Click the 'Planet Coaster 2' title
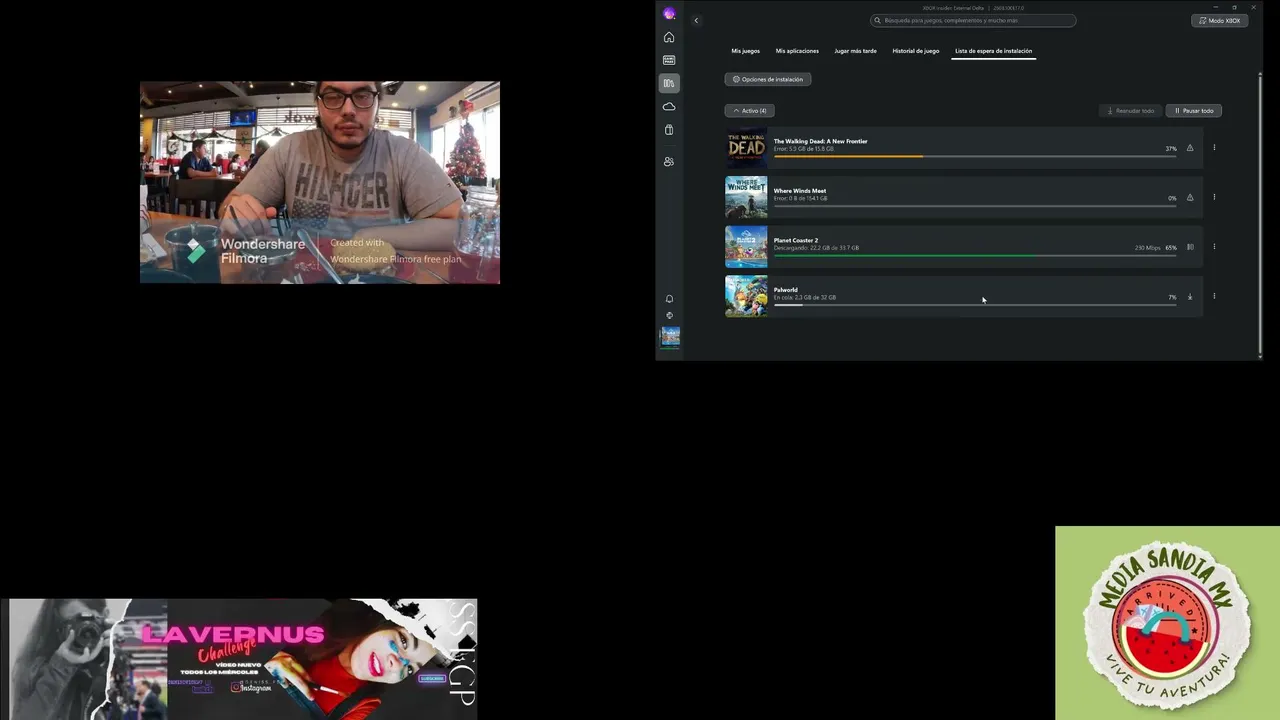This screenshot has height=720, width=1280. (x=796, y=240)
